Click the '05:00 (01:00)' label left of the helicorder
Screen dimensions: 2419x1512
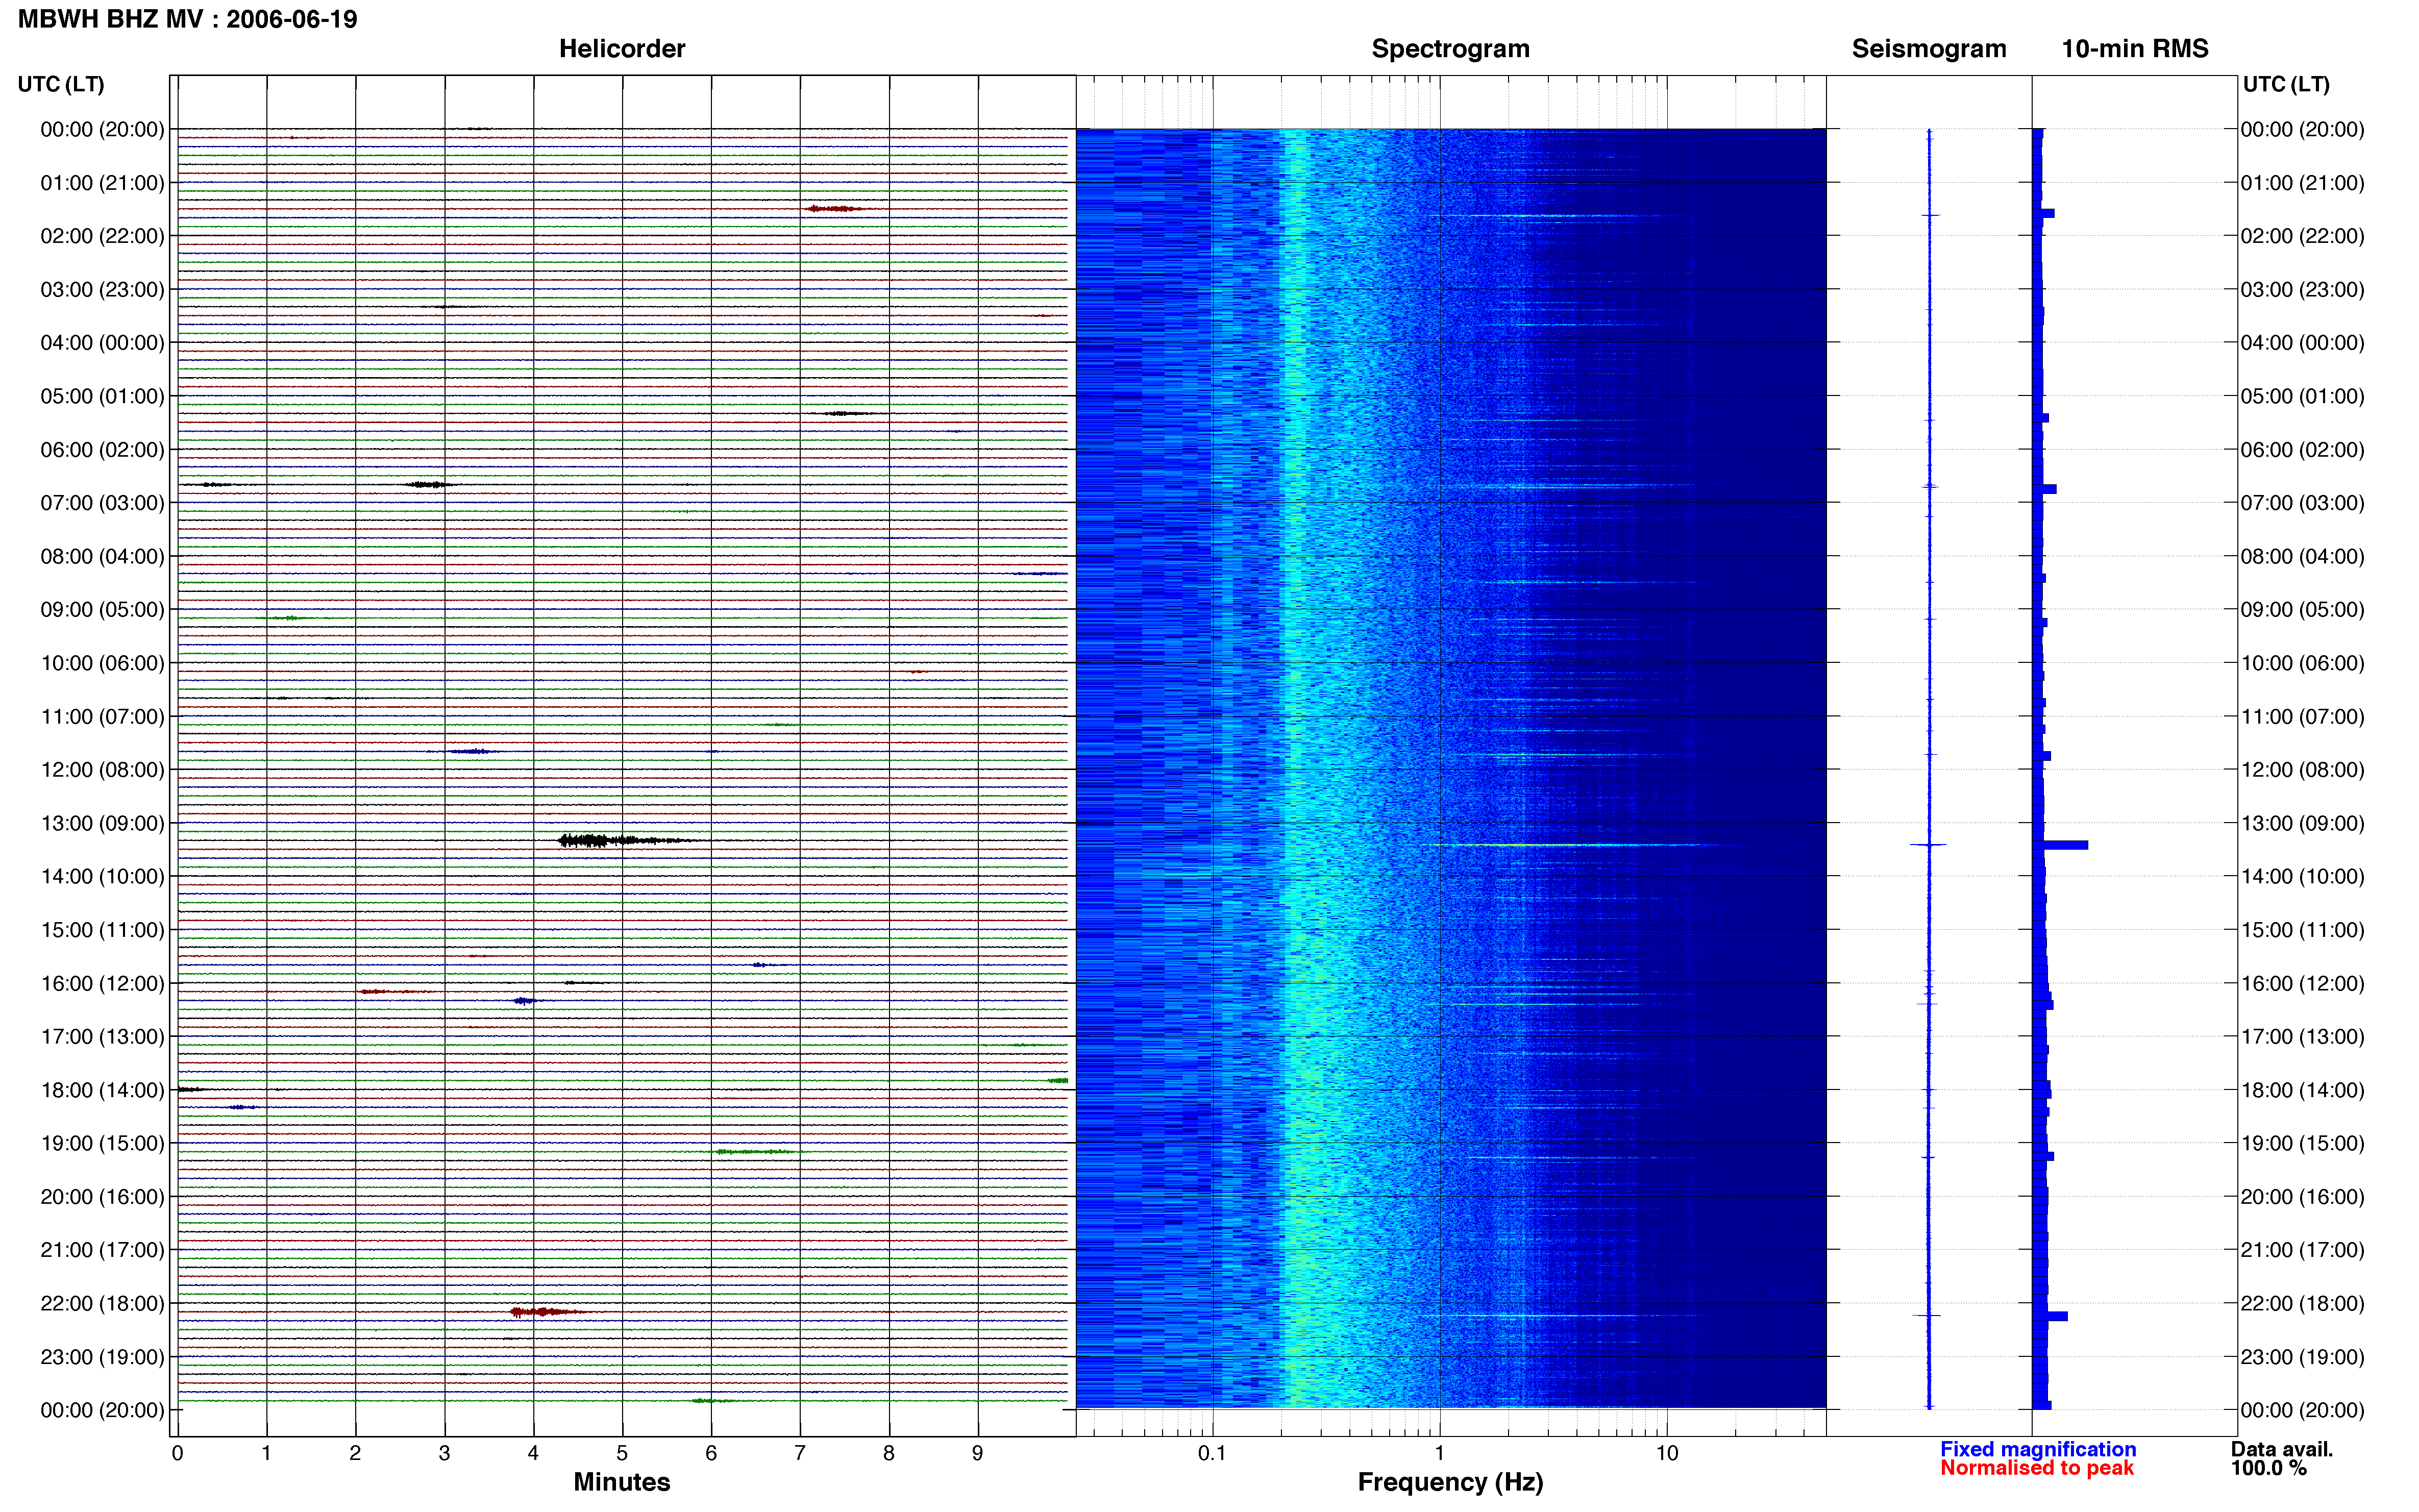(x=102, y=396)
